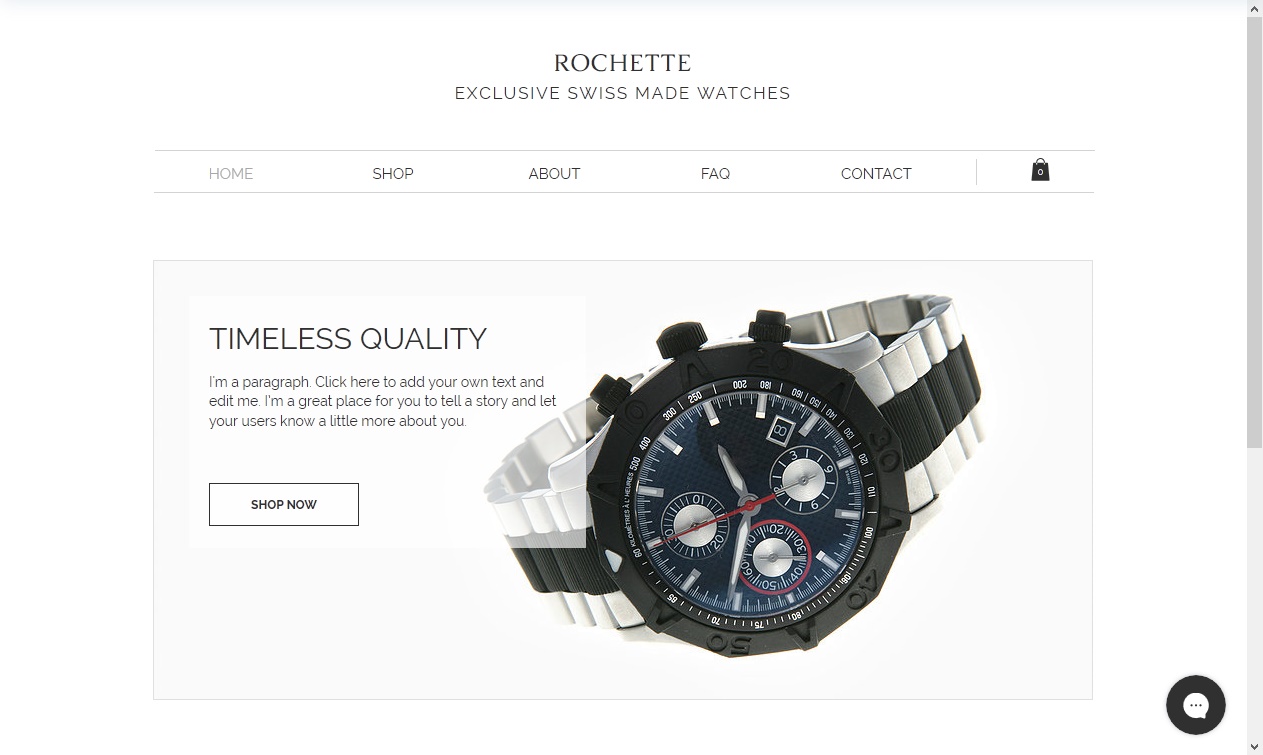The width and height of the screenshot is (1263, 755).
Task: Click the paragraph text under Timeless Quality
Action: click(383, 401)
